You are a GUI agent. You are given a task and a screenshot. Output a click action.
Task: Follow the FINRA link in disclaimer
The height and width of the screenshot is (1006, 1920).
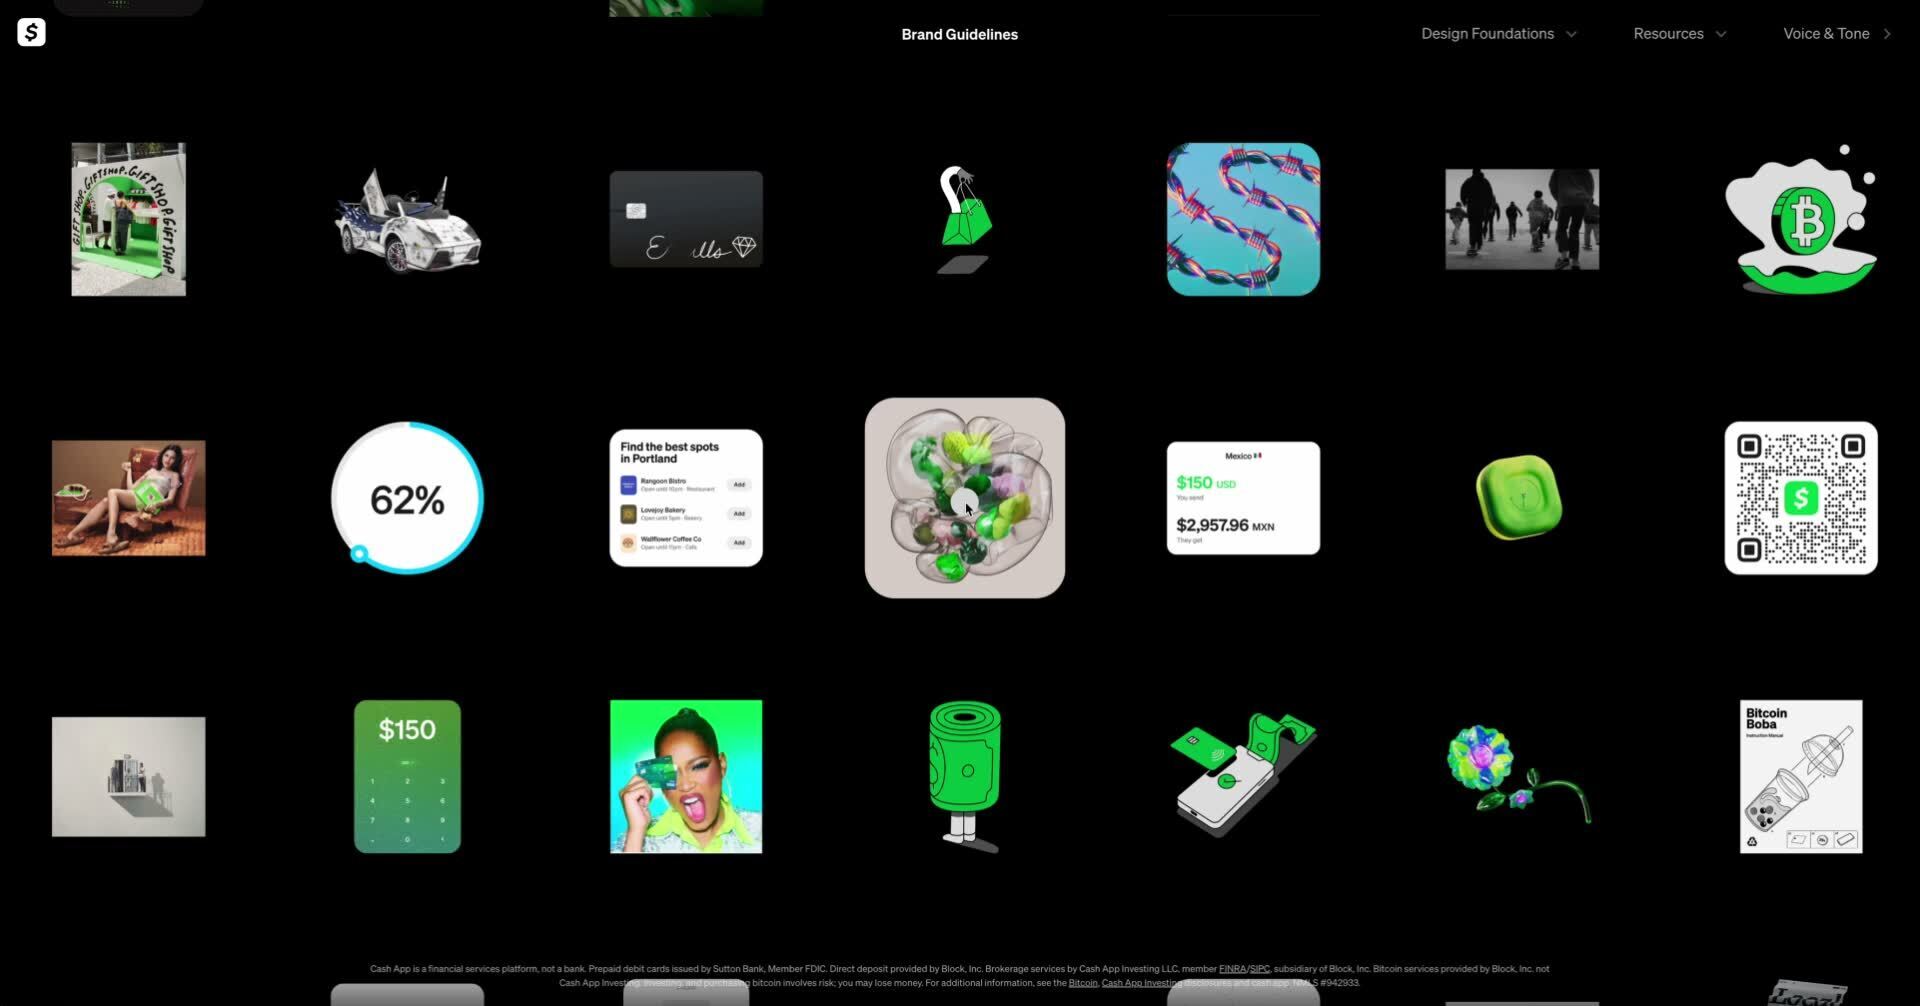click(x=1232, y=969)
